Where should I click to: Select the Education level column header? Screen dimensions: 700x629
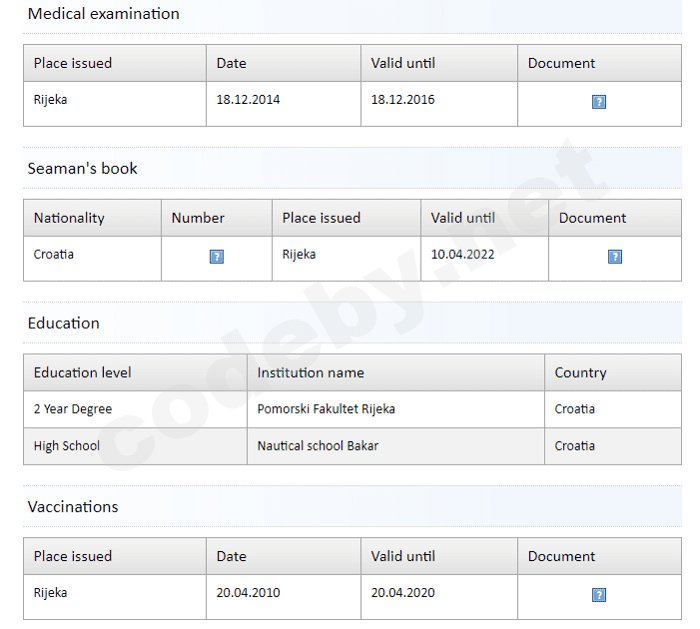(83, 373)
